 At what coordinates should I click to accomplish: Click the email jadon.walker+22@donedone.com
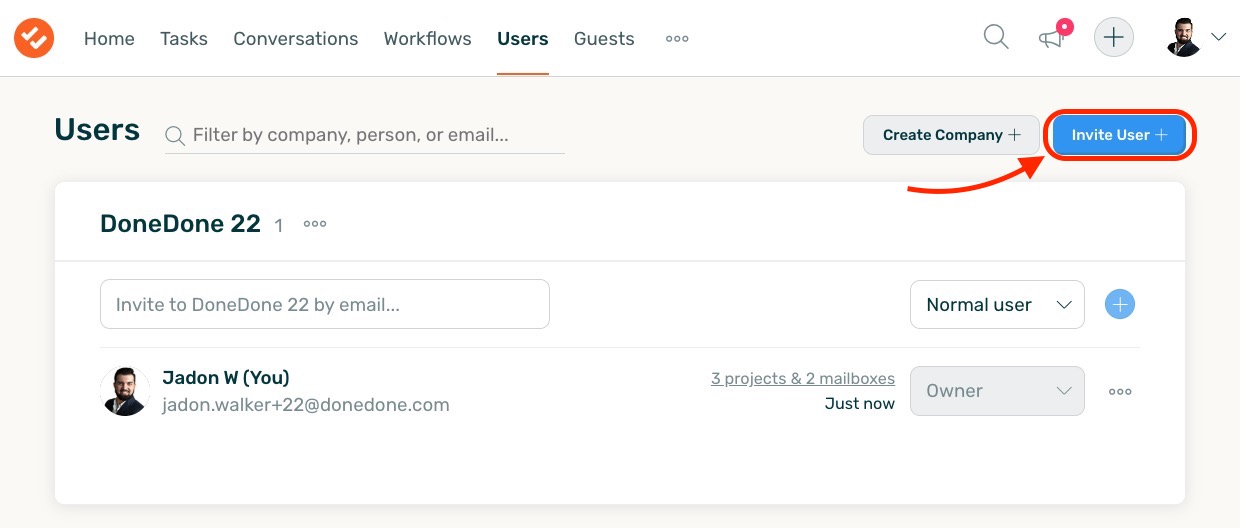[x=306, y=405]
